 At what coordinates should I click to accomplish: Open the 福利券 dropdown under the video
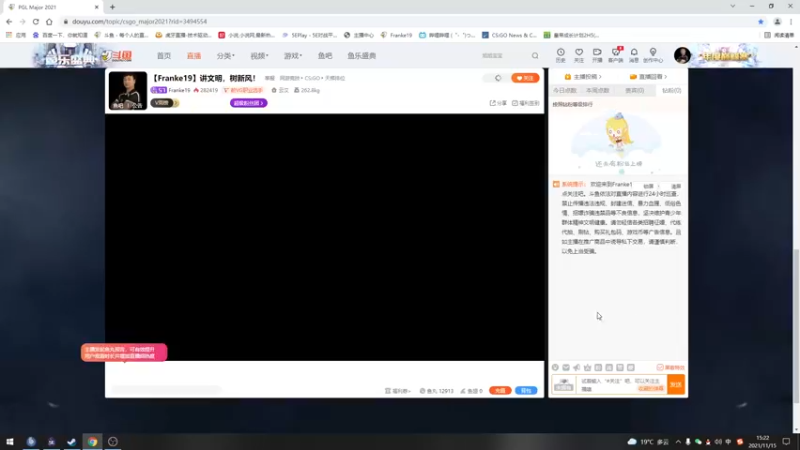[398, 391]
